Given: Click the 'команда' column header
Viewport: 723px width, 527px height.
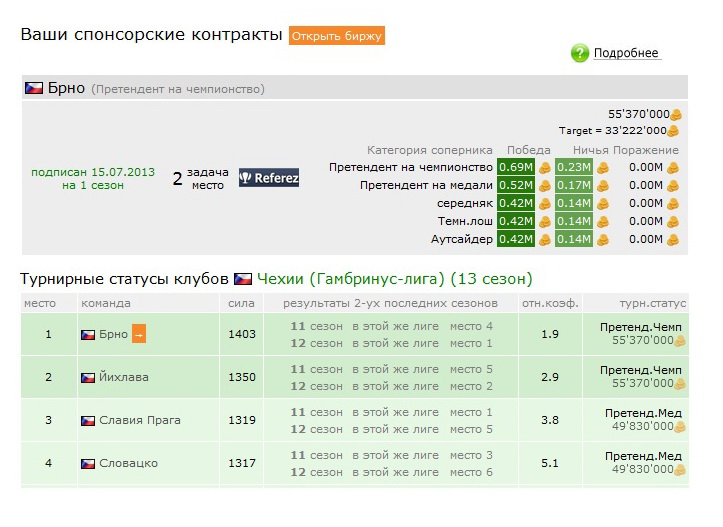Looking at the screenshot, I should [x=106, y=303].
